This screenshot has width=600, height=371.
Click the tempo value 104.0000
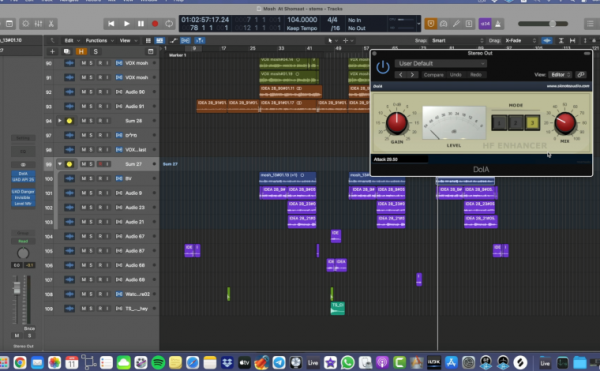pyautogui.click(x=302, y=20)
